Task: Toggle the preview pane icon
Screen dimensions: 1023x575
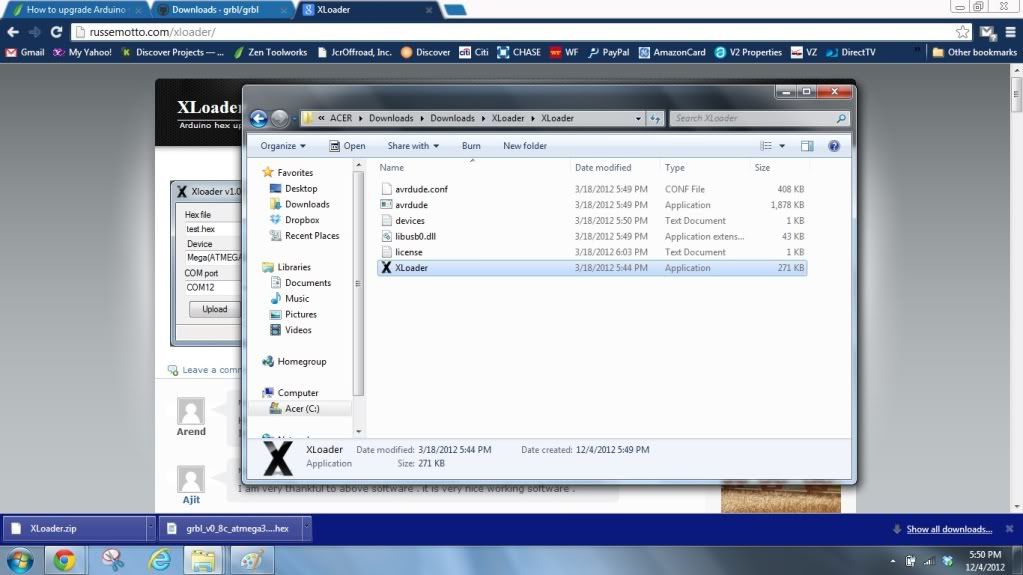Action: click(x=807, y=146)
